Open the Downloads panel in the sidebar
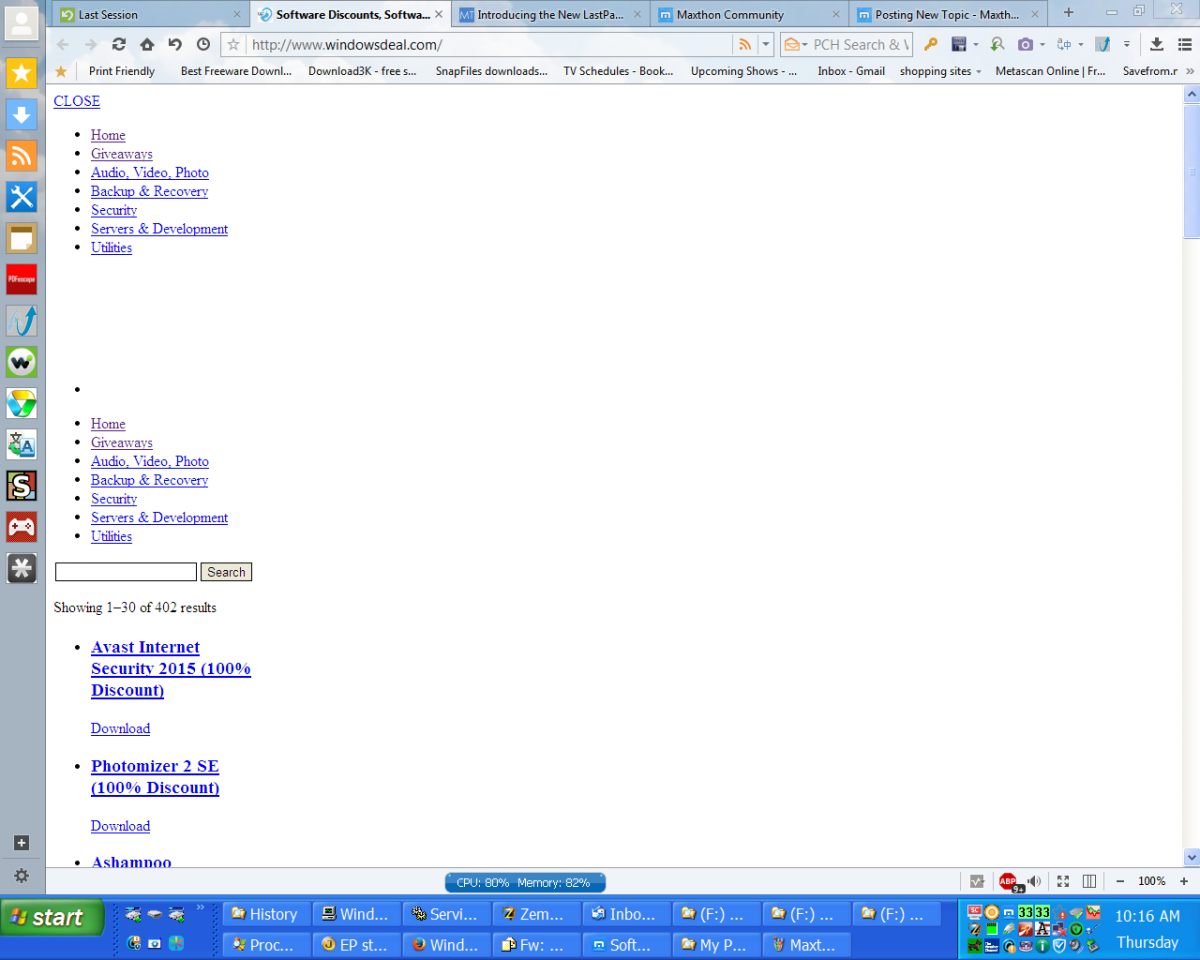This screenshot has width=1200, height=960. (x=22, y=114)
